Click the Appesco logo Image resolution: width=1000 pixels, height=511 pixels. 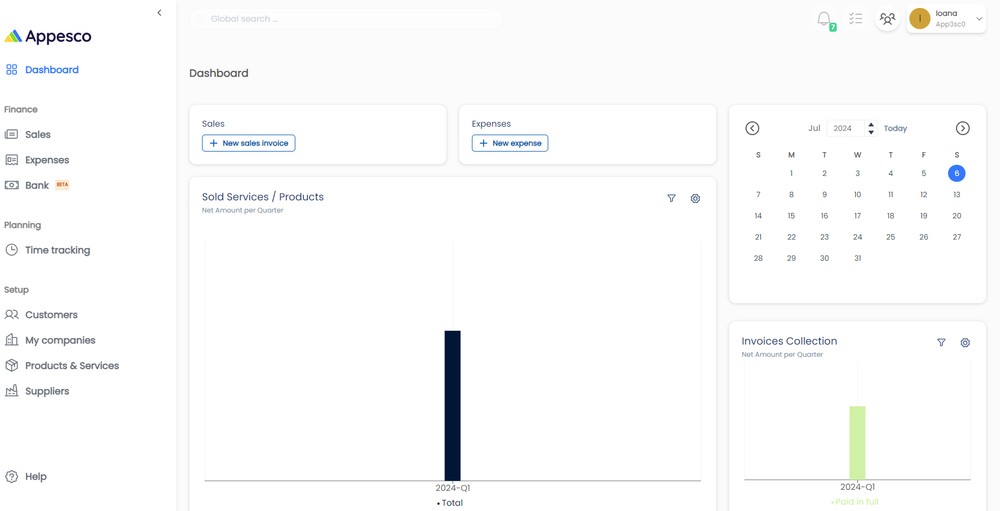48,36
